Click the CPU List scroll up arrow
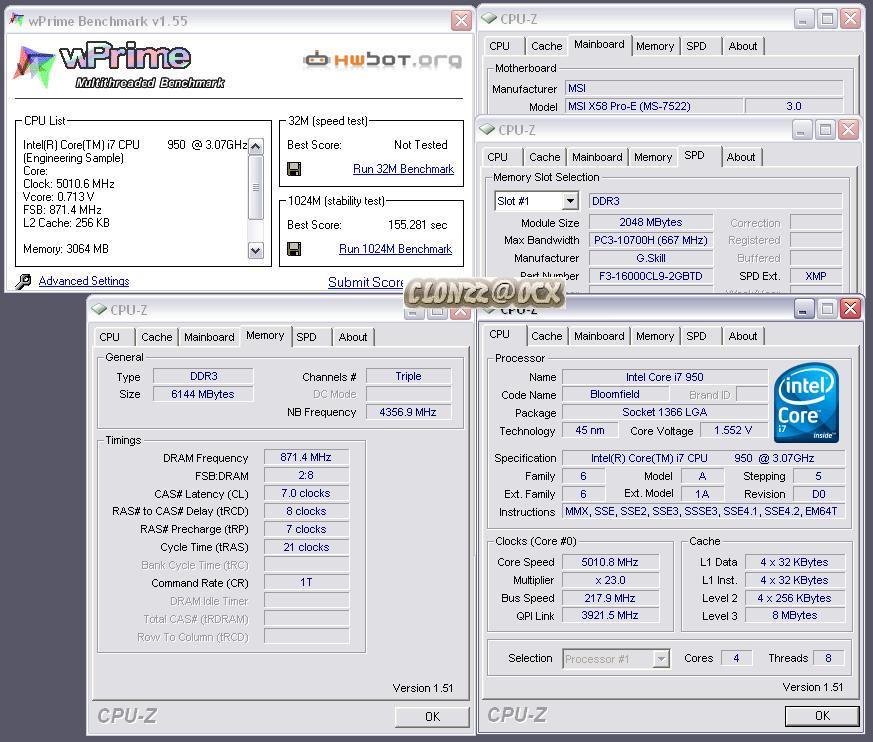Screen dimensions: 873x742 [x=256, y=147]
